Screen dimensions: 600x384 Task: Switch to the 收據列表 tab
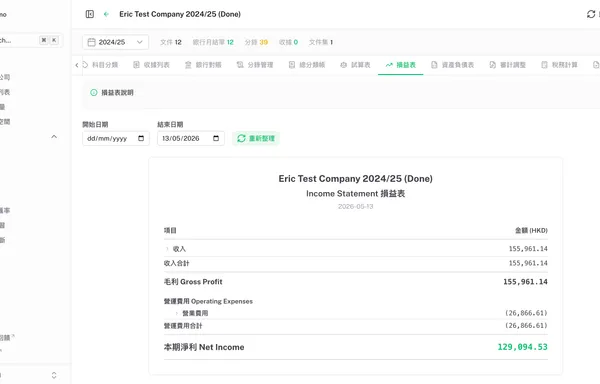coord(152,65)
